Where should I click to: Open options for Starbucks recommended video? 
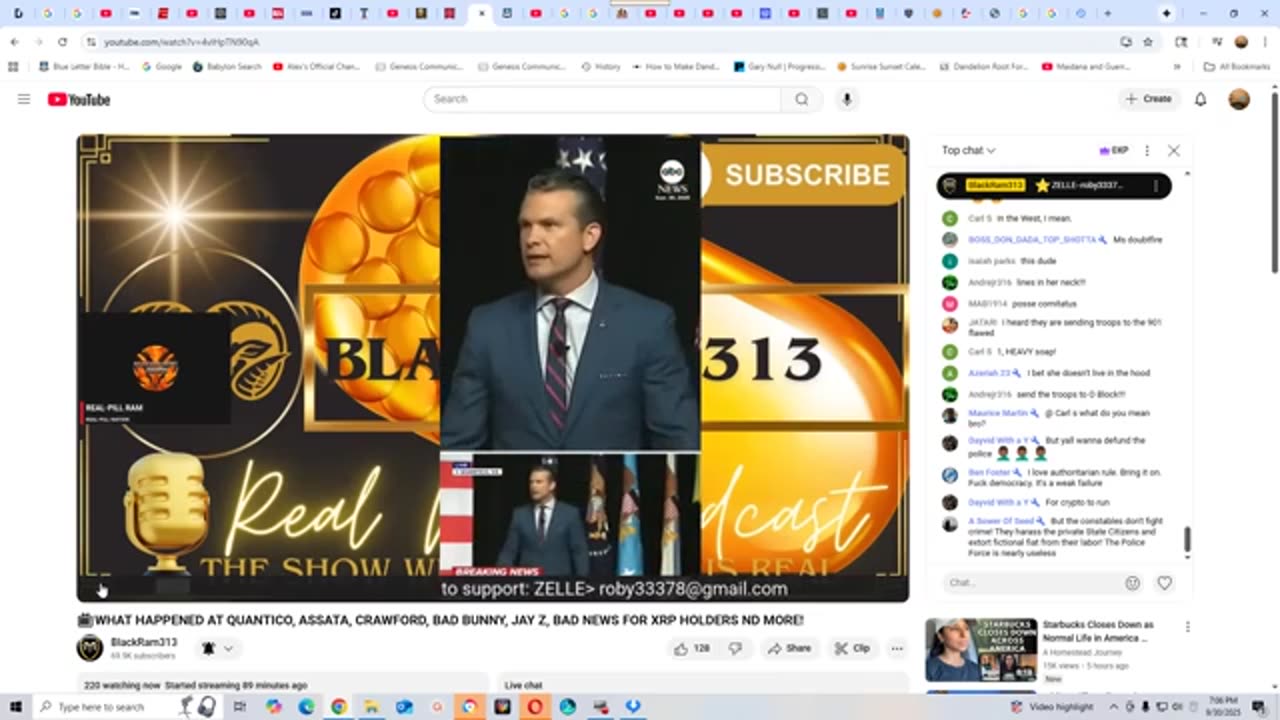click(x=1187, y=627)
